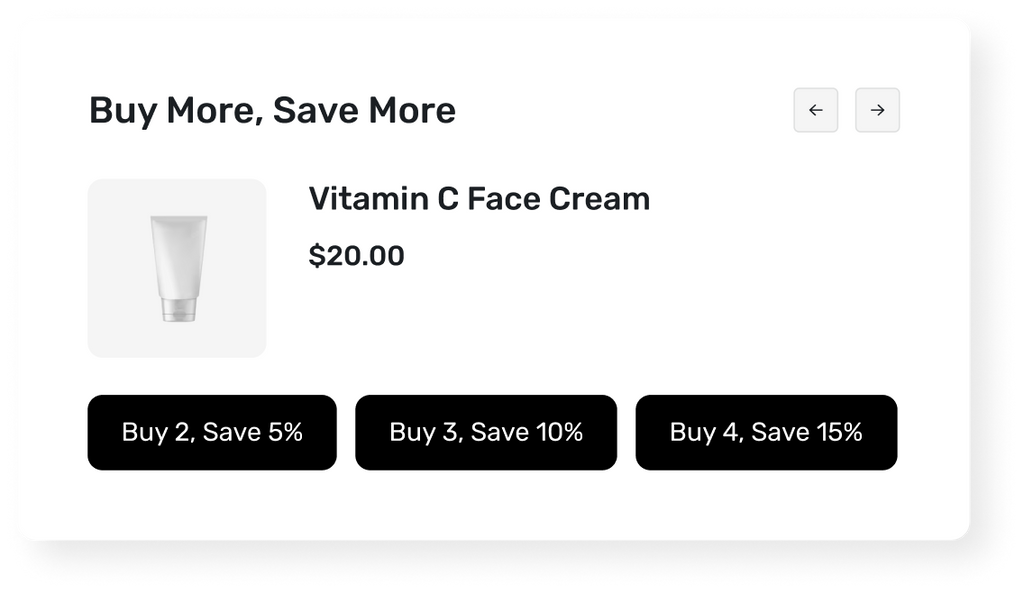Select the Buy 2, Save 5% option
Image resolution: width=1024 pixels, height=594 pixels.
pyautogui.click(x=212, y=432)
